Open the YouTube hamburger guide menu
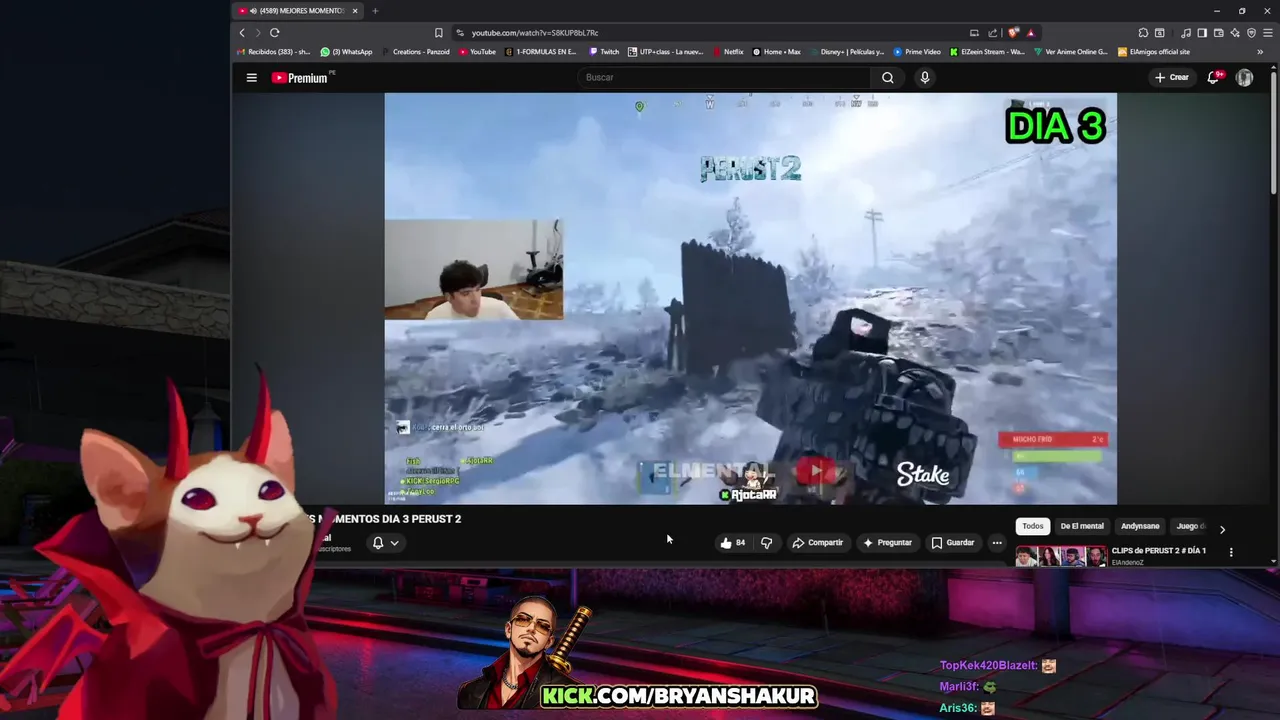Image resolution: width=1280 pixels, height=720 pixels. coord(252,77)
